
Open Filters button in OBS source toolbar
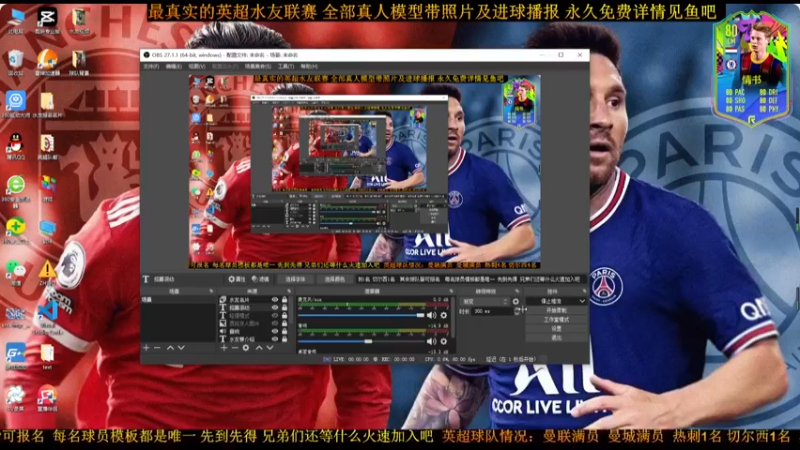261,279
